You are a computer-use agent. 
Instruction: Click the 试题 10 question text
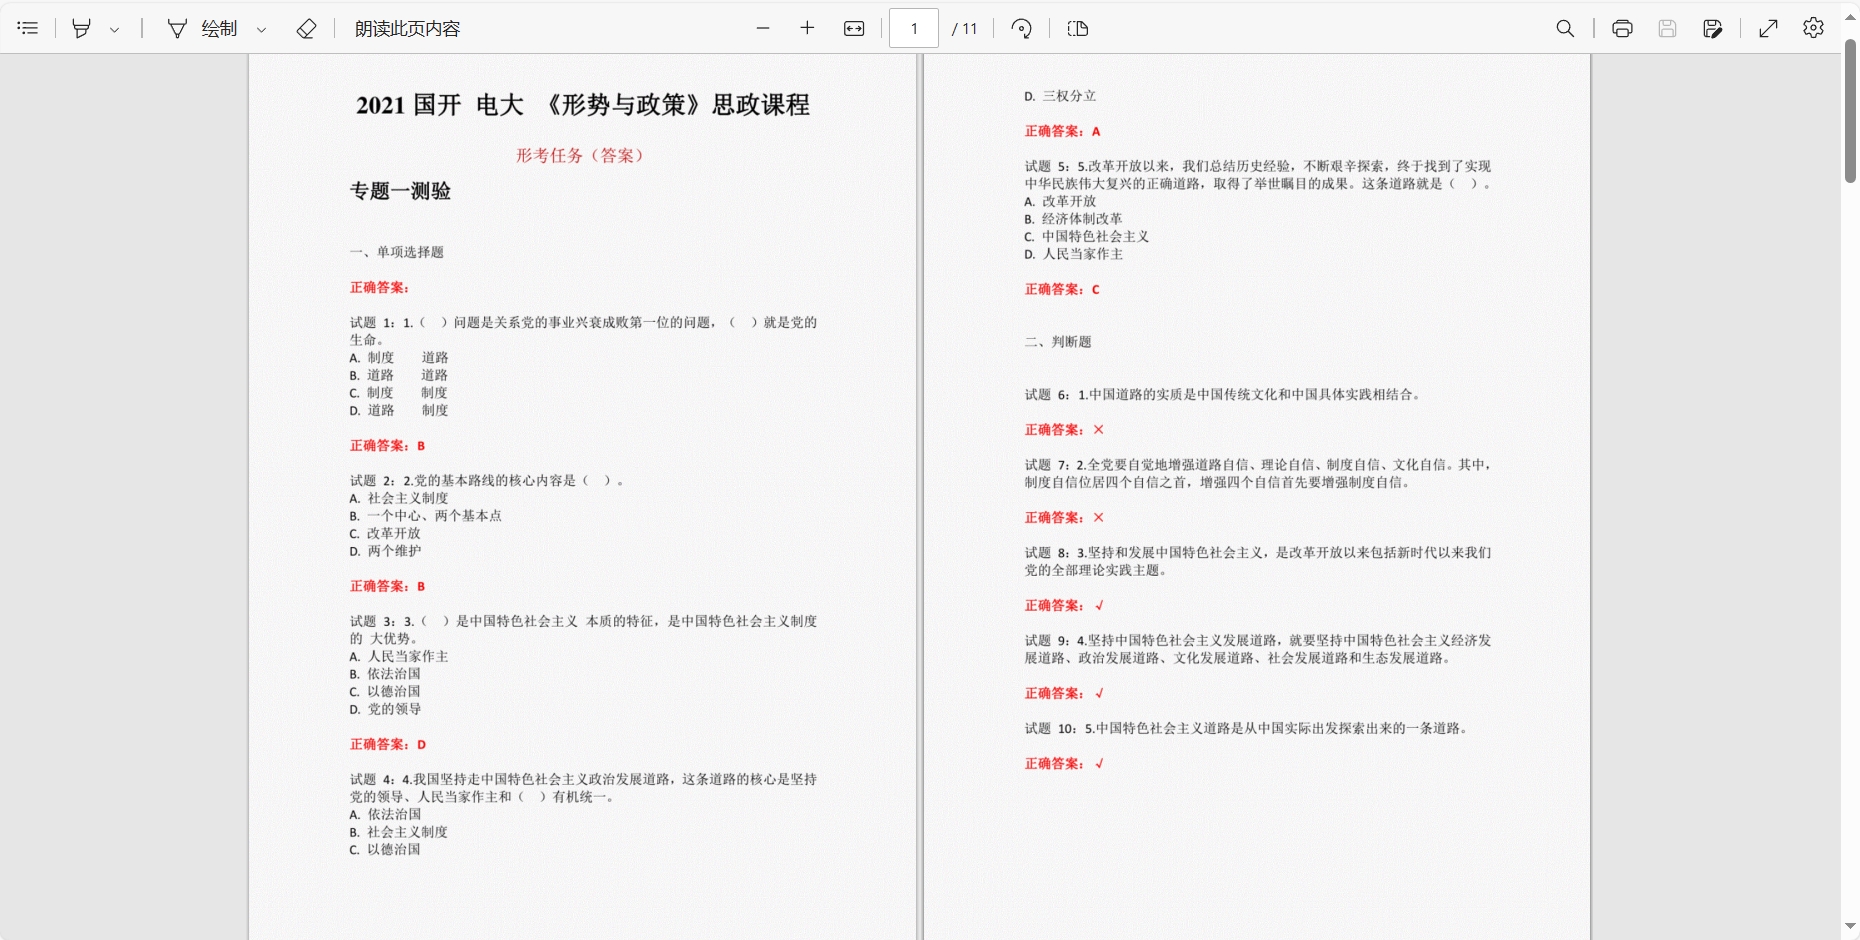pyautogui.click(x=1248, y=728)
